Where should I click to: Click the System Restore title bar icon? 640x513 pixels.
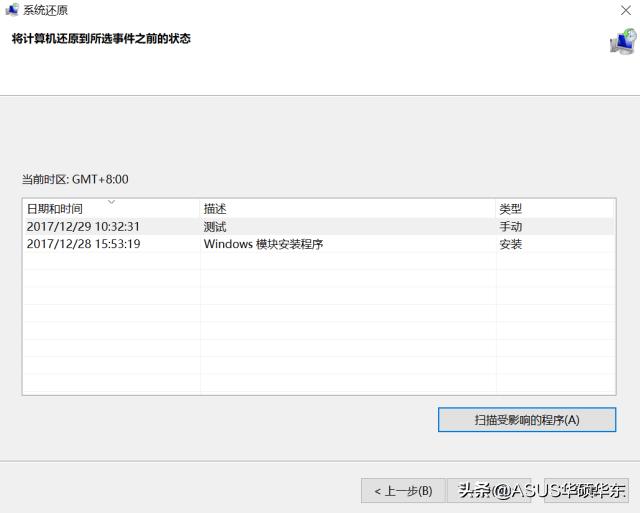tap(12, 10)
